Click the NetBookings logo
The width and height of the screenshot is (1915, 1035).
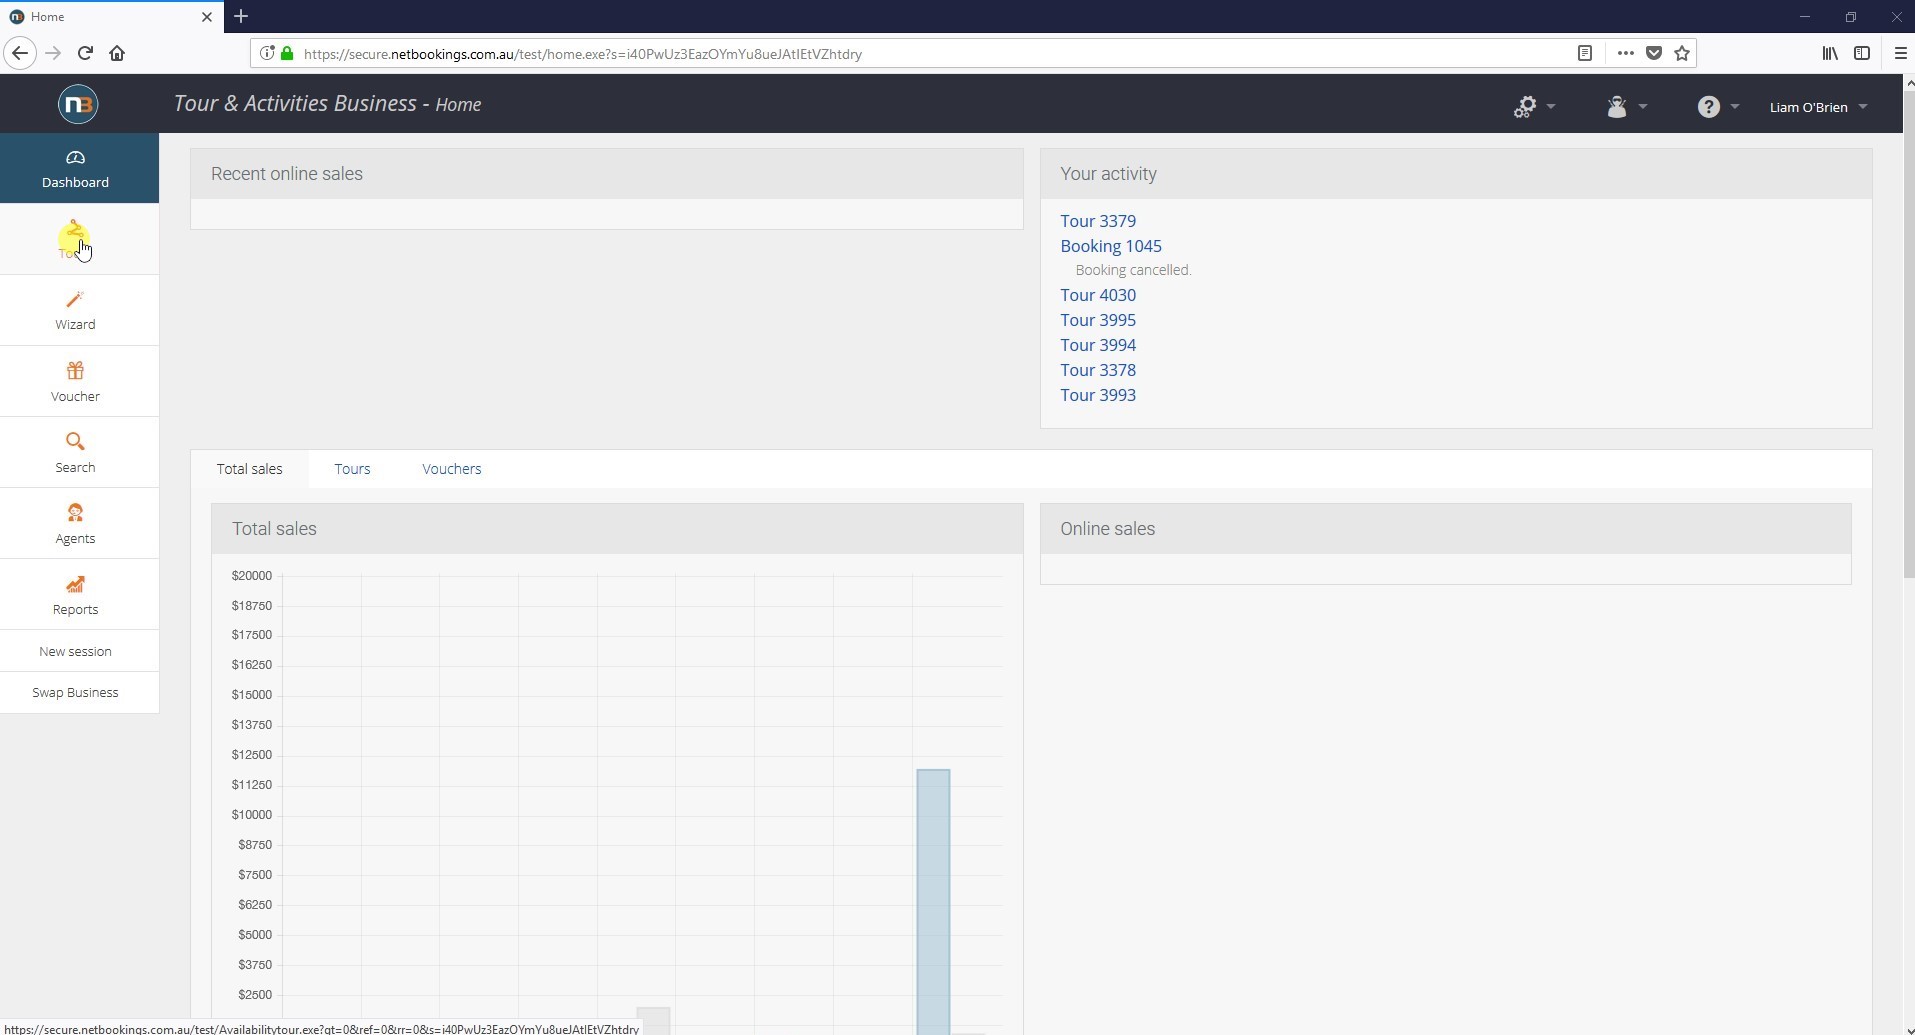point(78,104)
